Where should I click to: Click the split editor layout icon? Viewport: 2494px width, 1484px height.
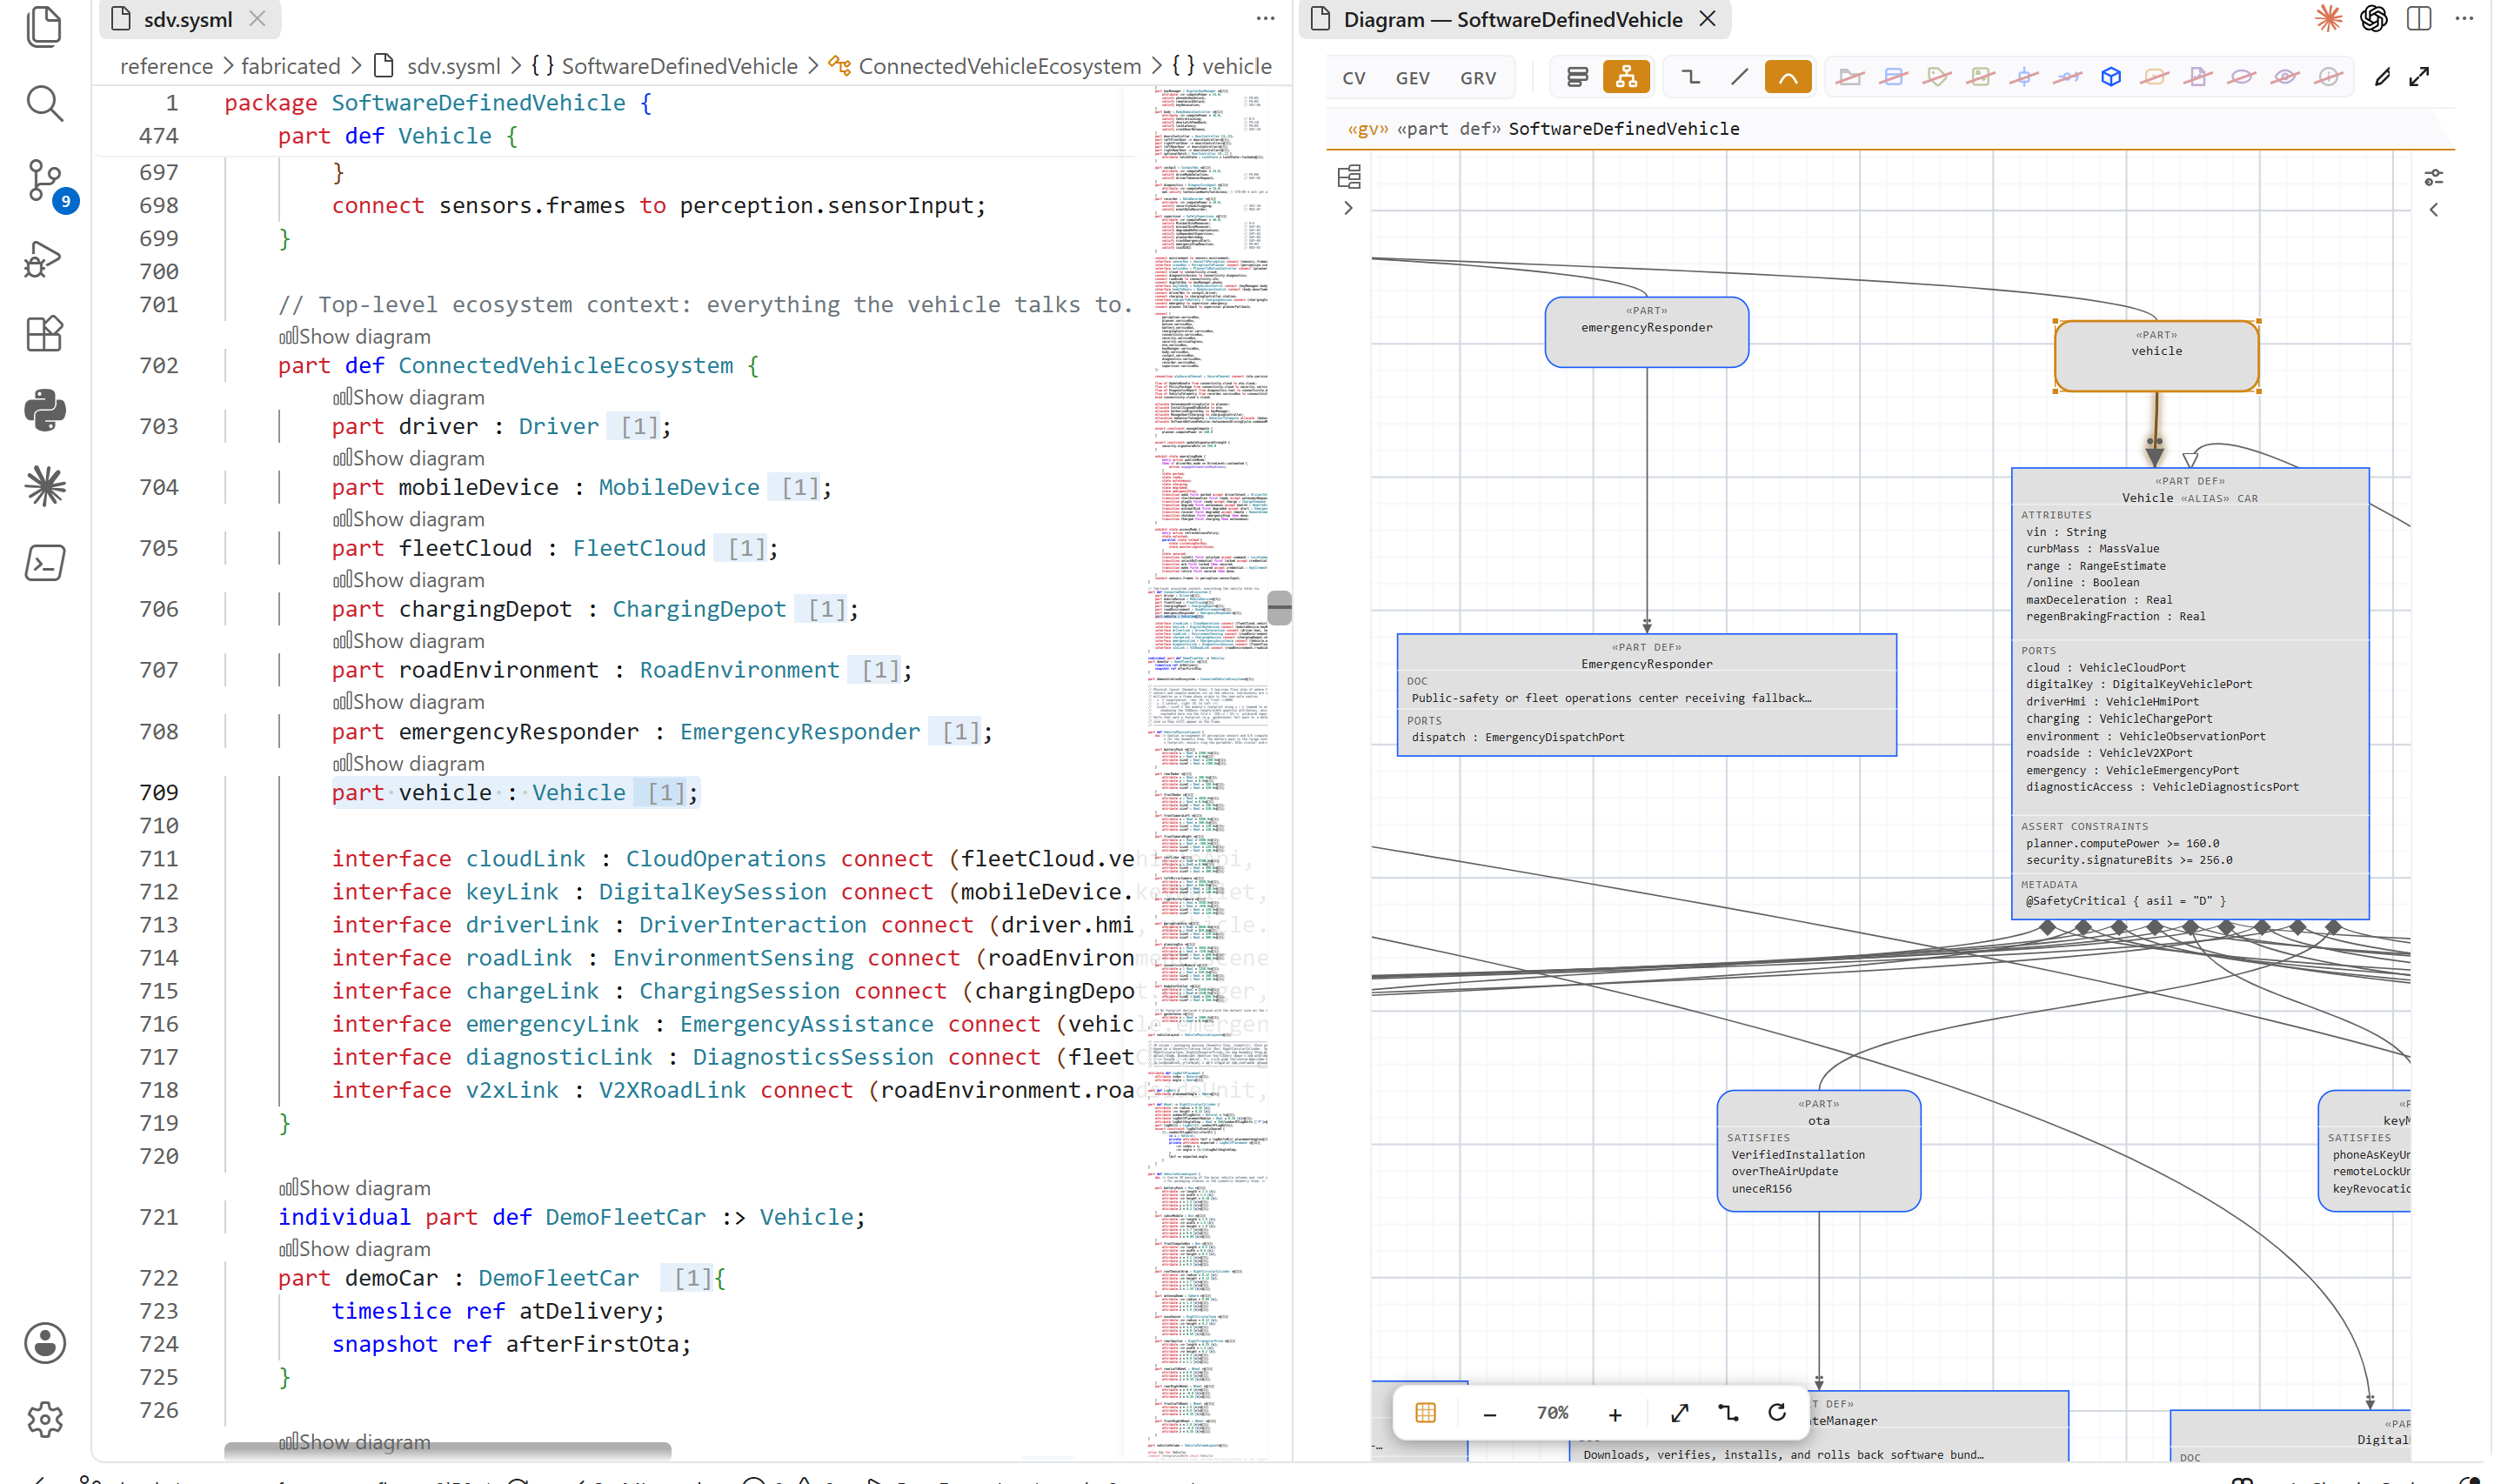(2419, 19)
